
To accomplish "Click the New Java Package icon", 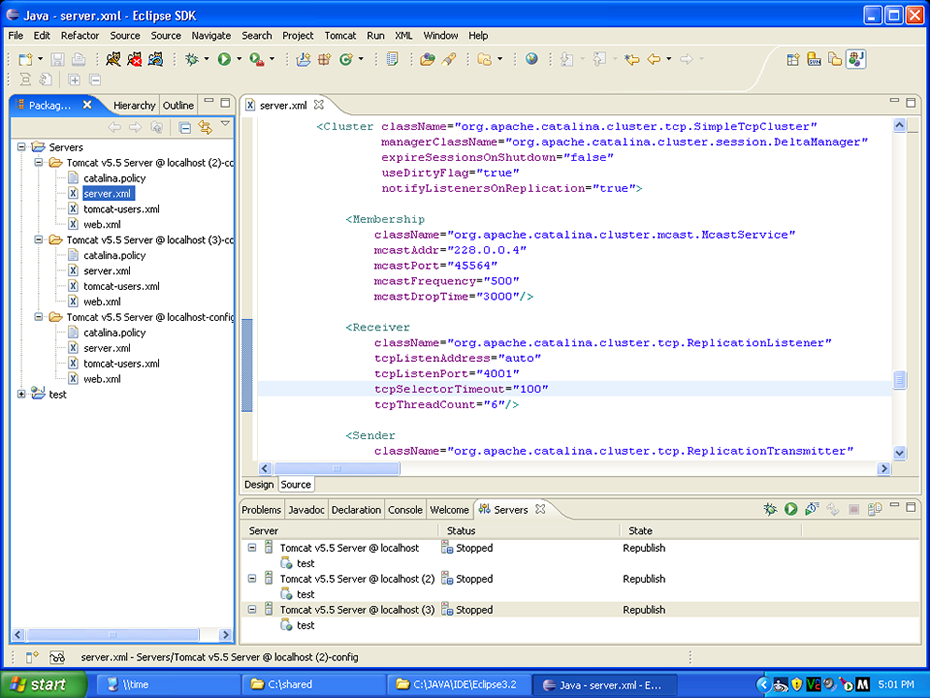I will click(x=324, y=59).
